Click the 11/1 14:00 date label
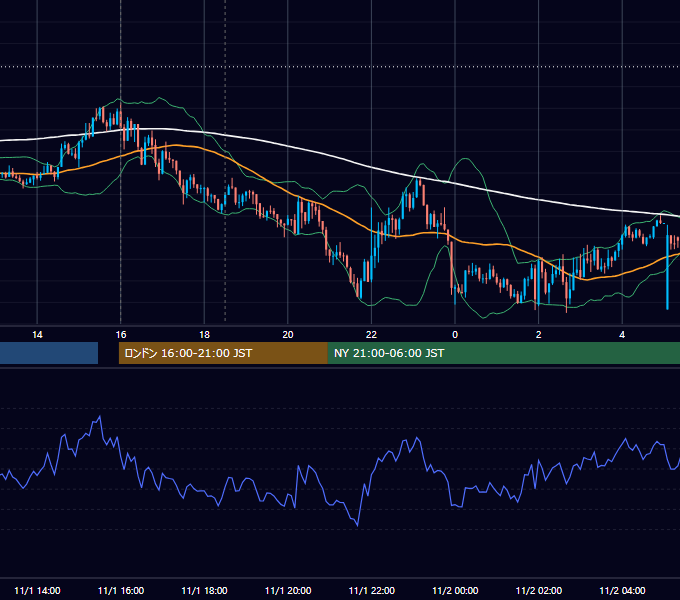This screenshot has height=600, width=680. pyautogui.click(x=37, y=590)
